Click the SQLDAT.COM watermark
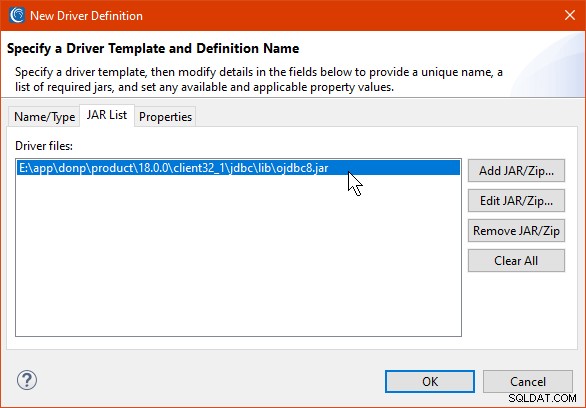This screenshot has width=586, height=408. [542, 398]
